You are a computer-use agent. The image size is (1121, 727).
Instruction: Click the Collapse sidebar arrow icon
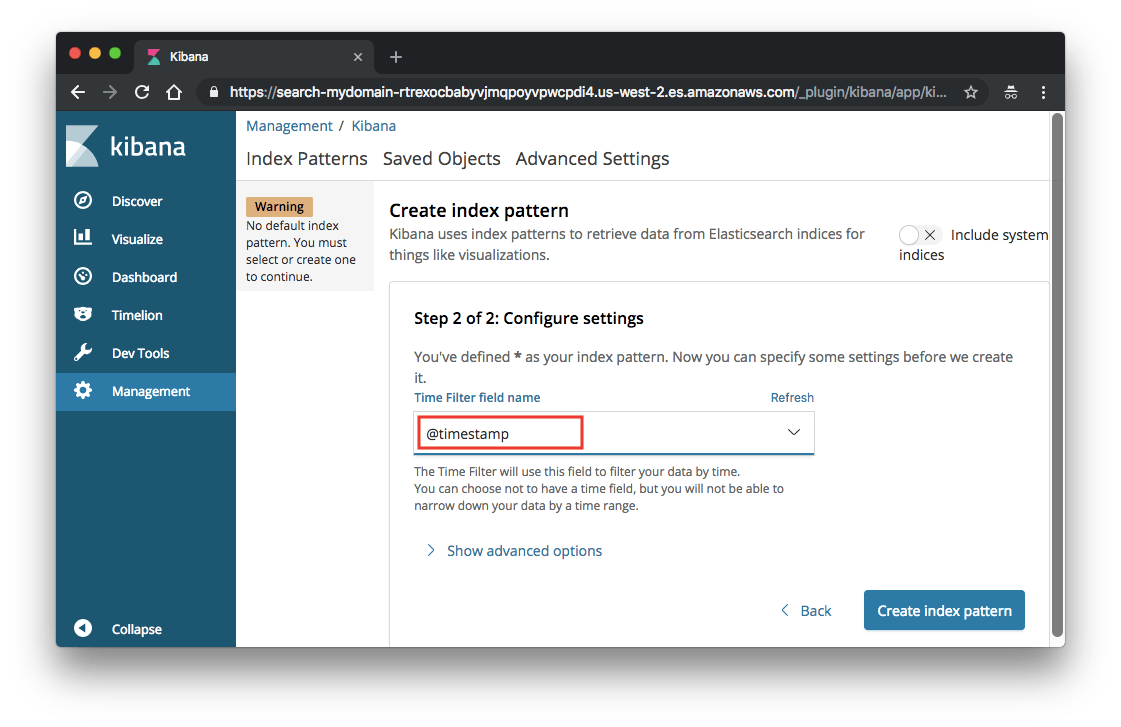click(x=83, y=628)
